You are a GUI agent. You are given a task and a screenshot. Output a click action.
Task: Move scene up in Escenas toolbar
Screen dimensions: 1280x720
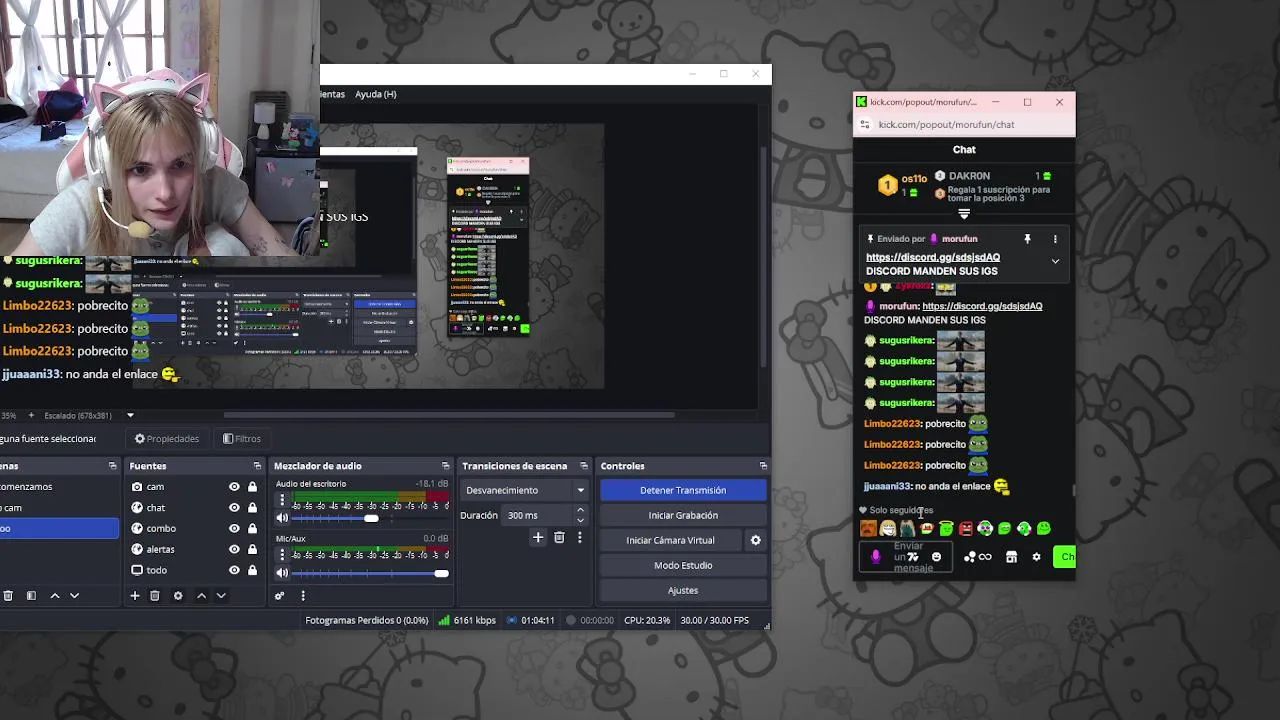coord(55,596)
